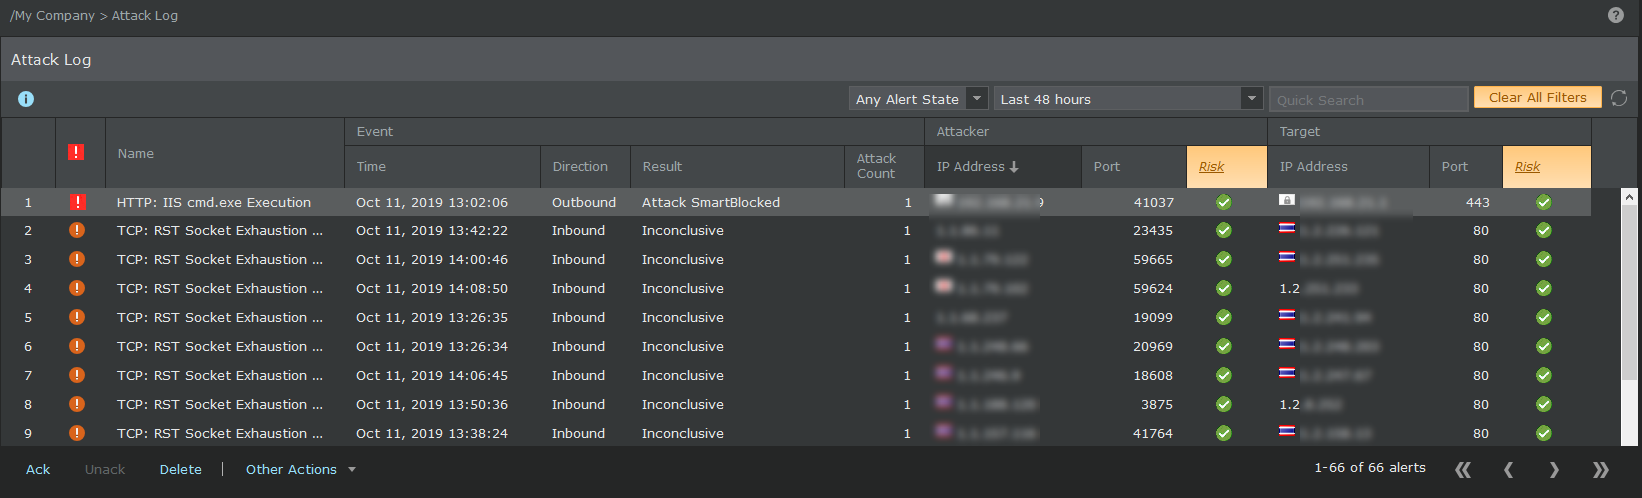Click scrollbar up arrow in alert table
Image resolution: width=1642 pixels, height=498 pixels.
(x=1629, y=198)
